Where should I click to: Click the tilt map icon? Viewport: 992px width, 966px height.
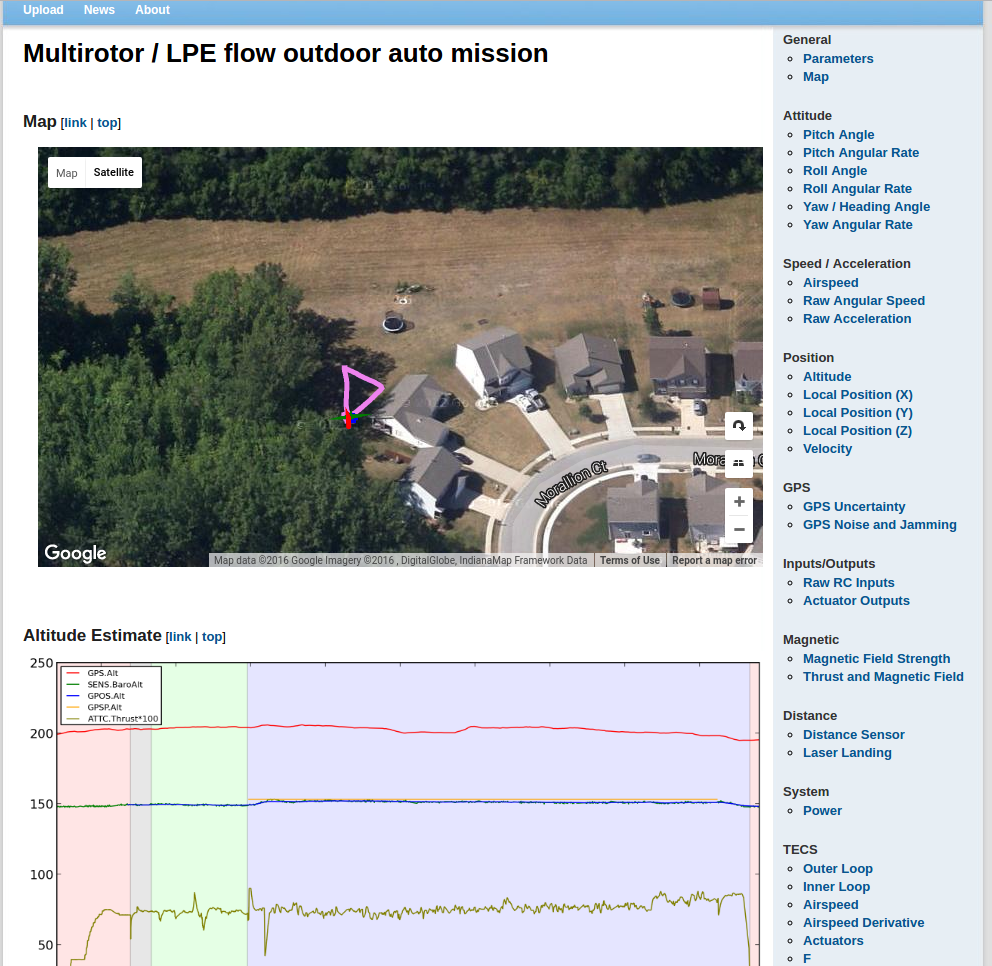(x=739, y=463)
